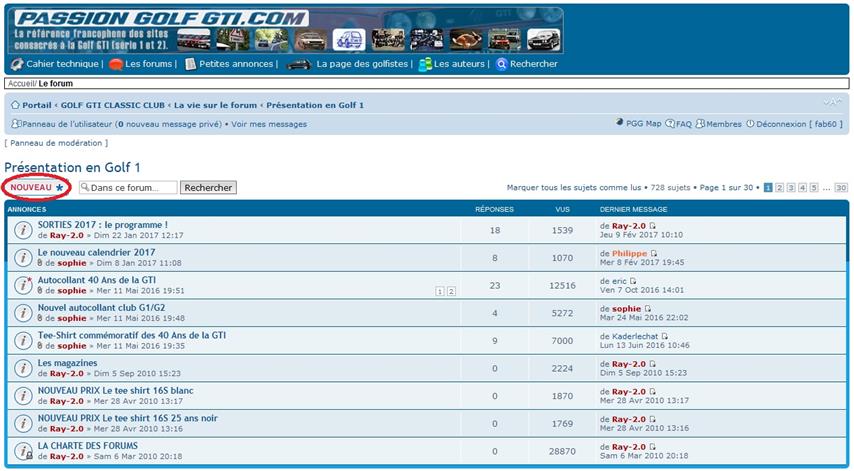Click the magnifier icon beside Rechercher
854x471 pixels.
point(502,64)
